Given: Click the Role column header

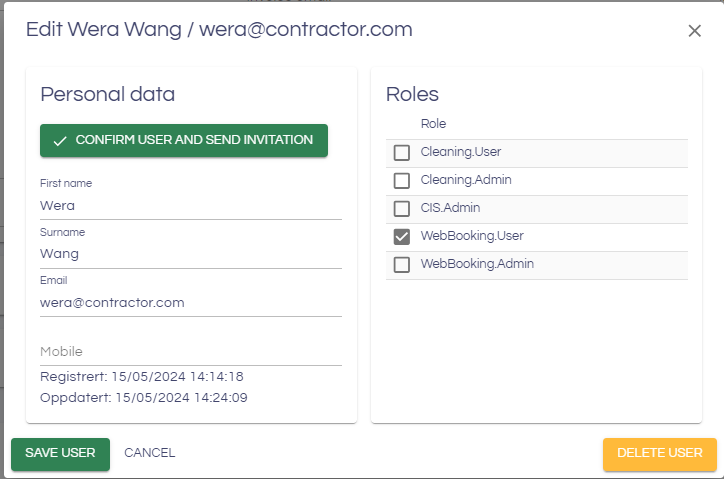Looking at the screenshot, I should [433, 124].
